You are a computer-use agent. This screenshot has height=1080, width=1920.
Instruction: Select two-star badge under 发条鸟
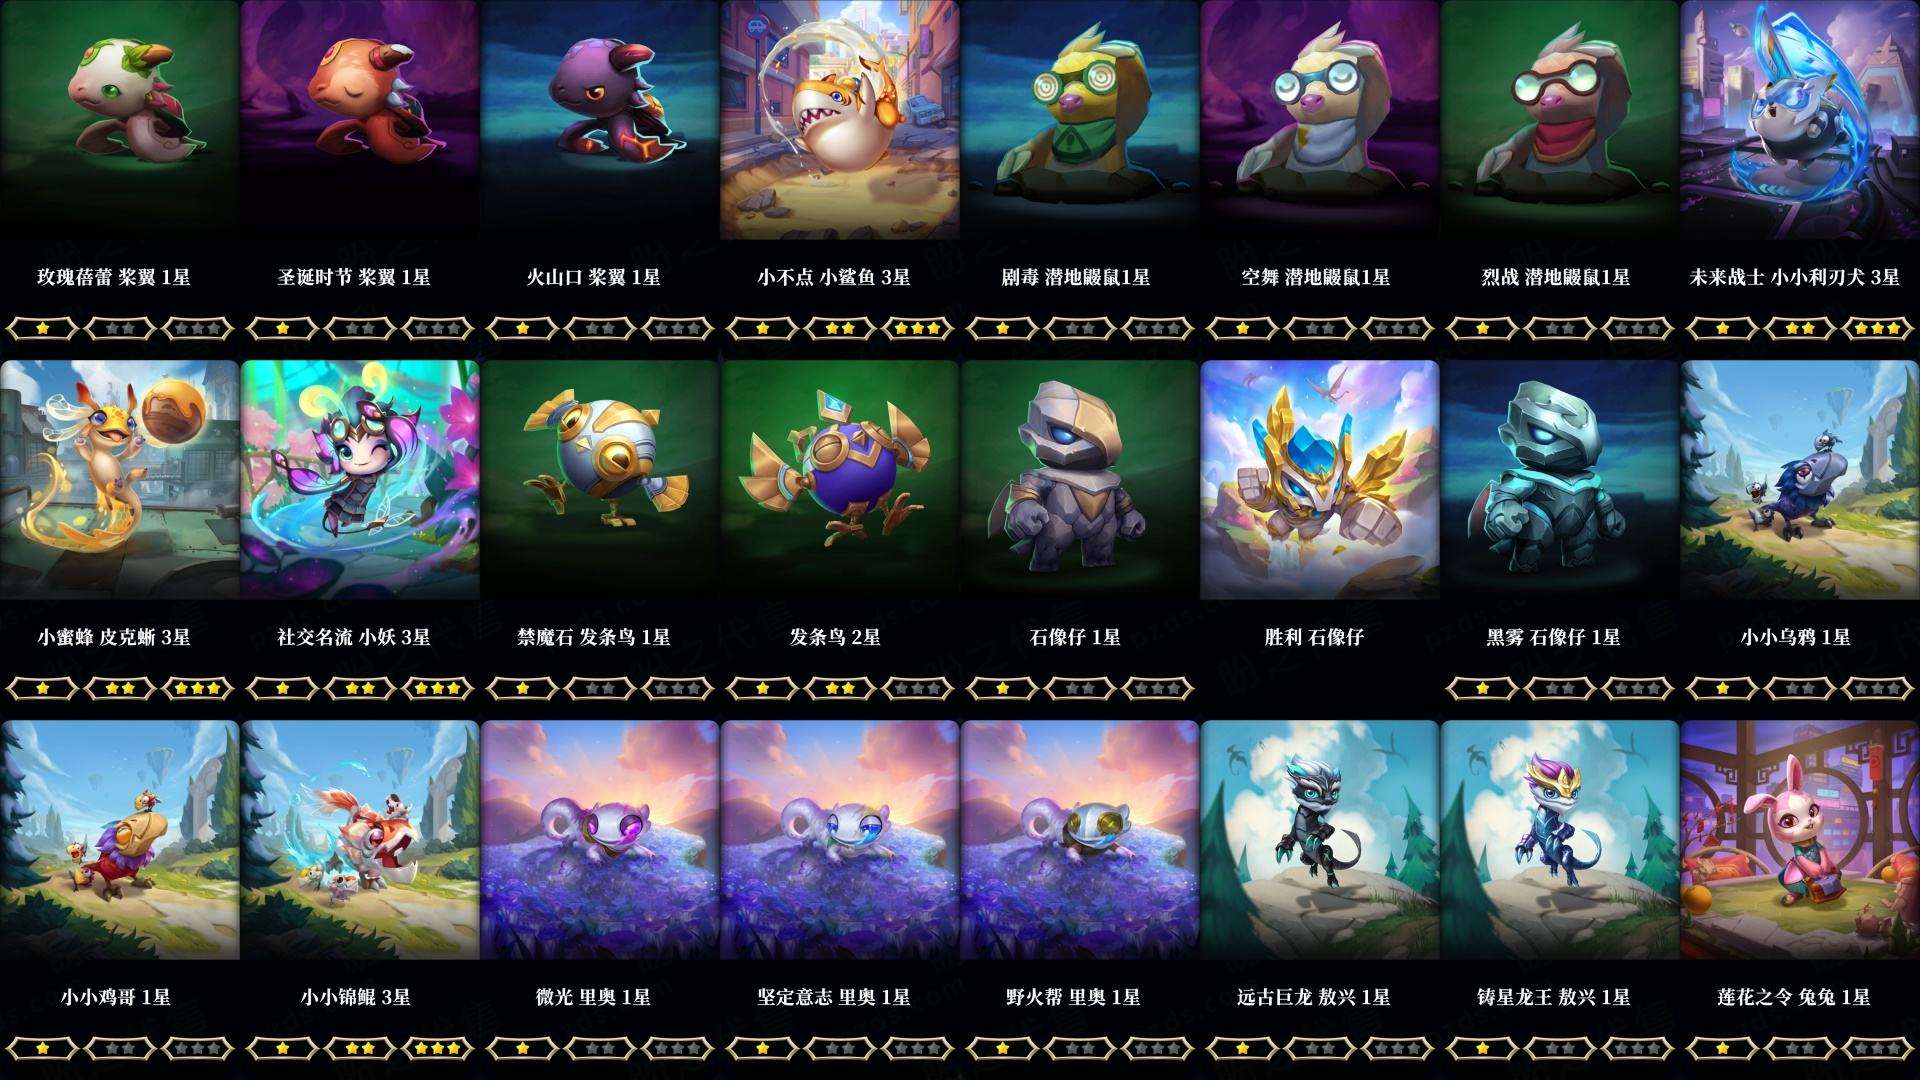tap(840, 688)
